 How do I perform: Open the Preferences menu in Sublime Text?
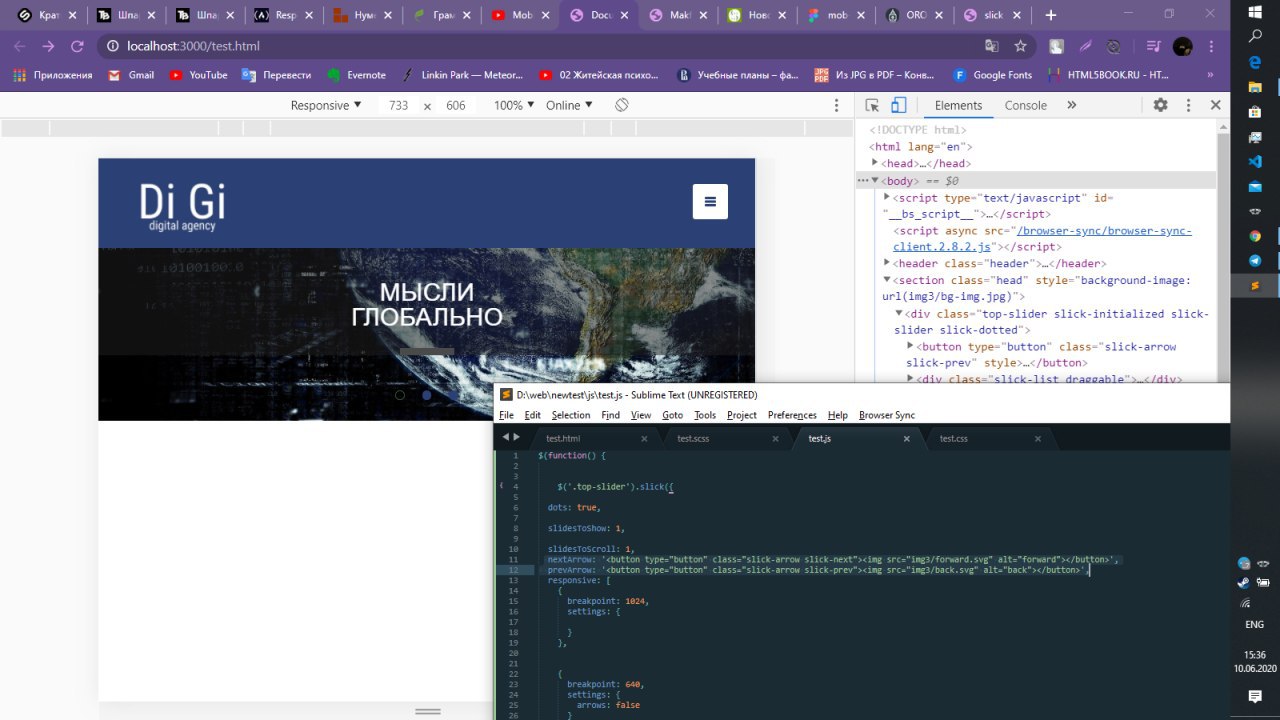point(792,415)
